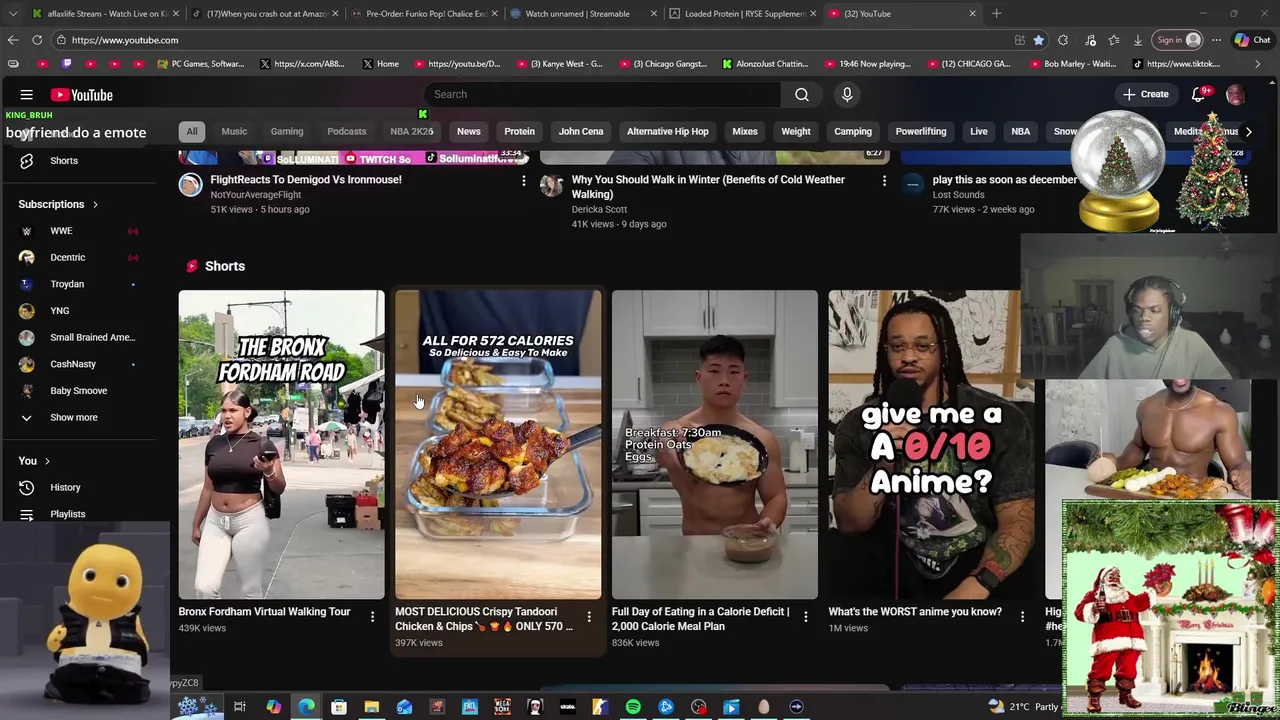Click the browser back arrow
This screenshot has height=720, width=1280.
tap(12, 40)
